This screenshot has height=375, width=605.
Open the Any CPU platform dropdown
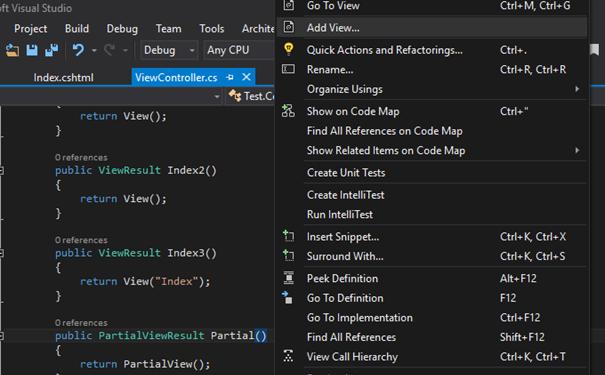239,50
